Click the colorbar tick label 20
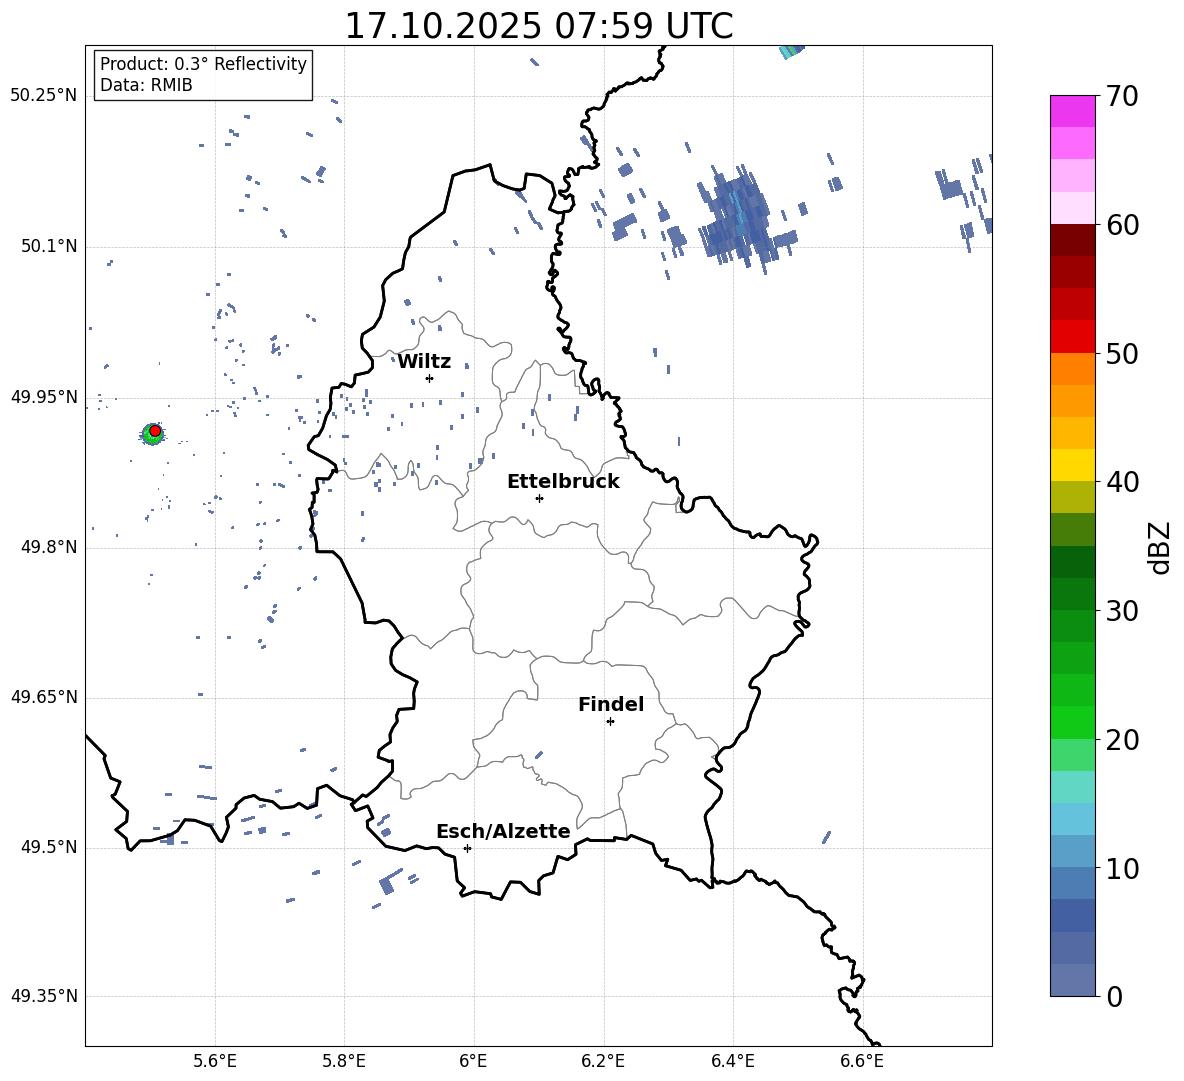Screen dimensions: 1184x1081 1122,740
